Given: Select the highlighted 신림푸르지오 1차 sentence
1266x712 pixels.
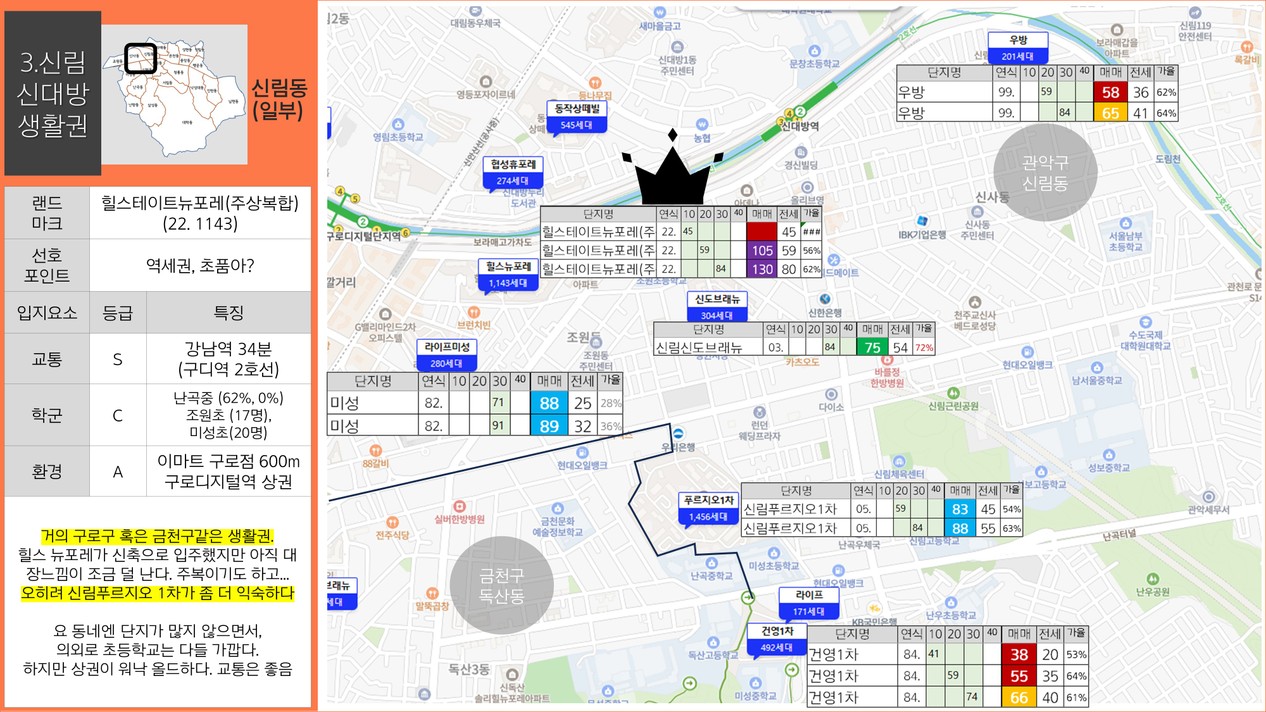Looking at the screenshot, I should coord(157,593).
